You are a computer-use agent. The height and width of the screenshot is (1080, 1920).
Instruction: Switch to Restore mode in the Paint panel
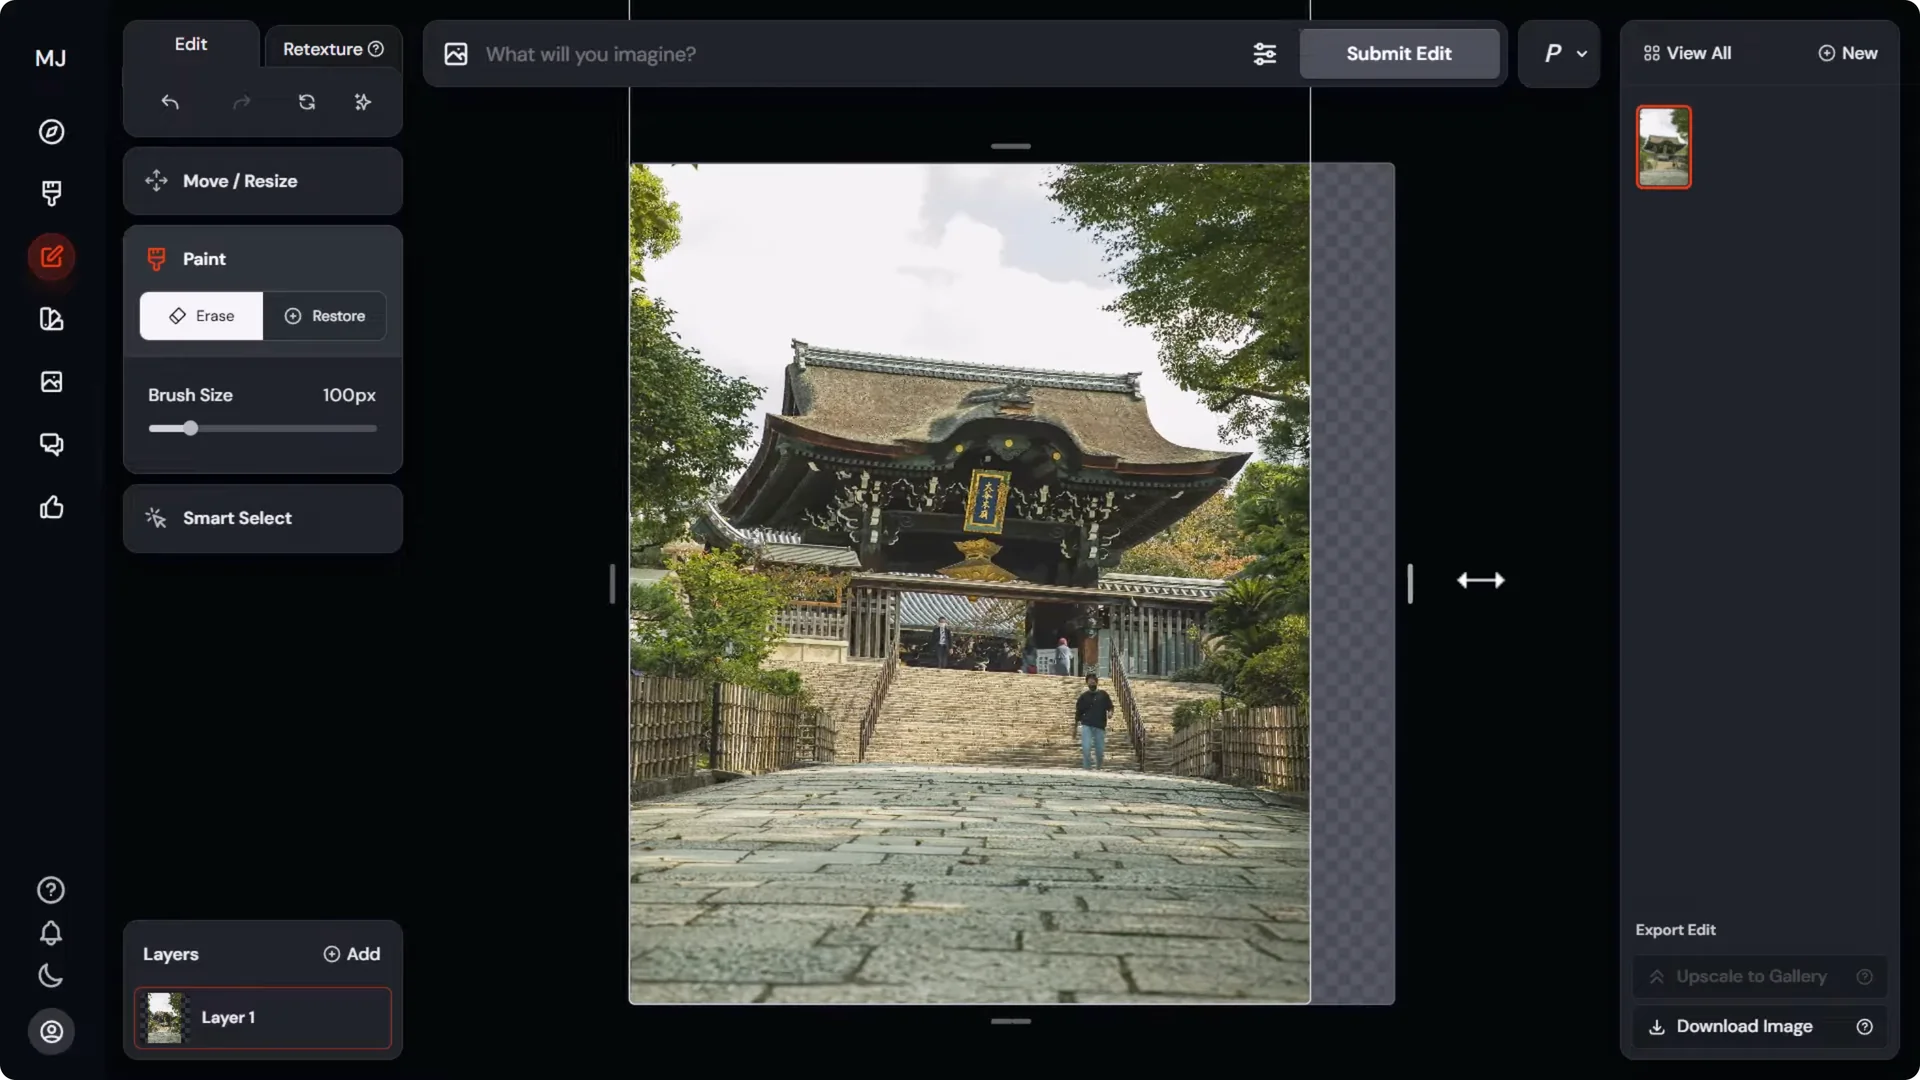pyautogui.click(x=324, y=316)
